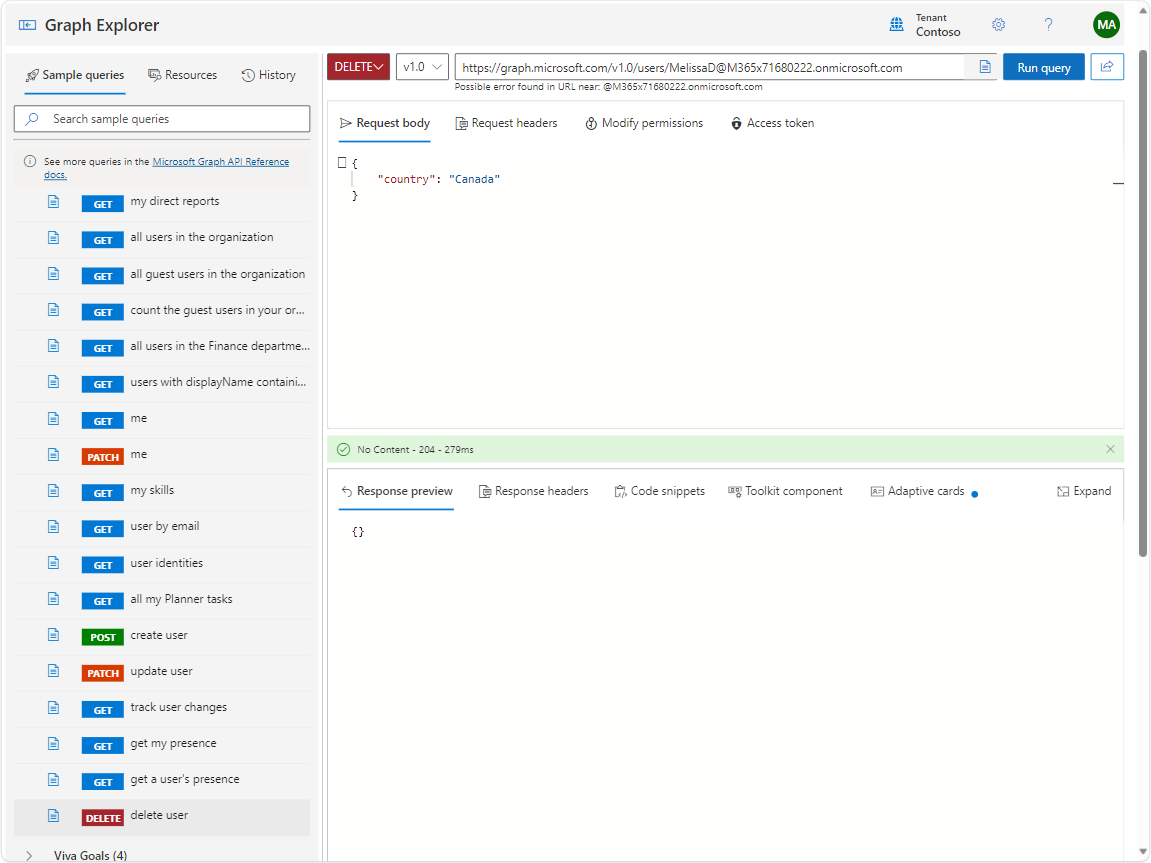This screenshot has height=863, width=1151.
Task: Open docs icon for 'create user' query
Action: [x=54, y=635]
